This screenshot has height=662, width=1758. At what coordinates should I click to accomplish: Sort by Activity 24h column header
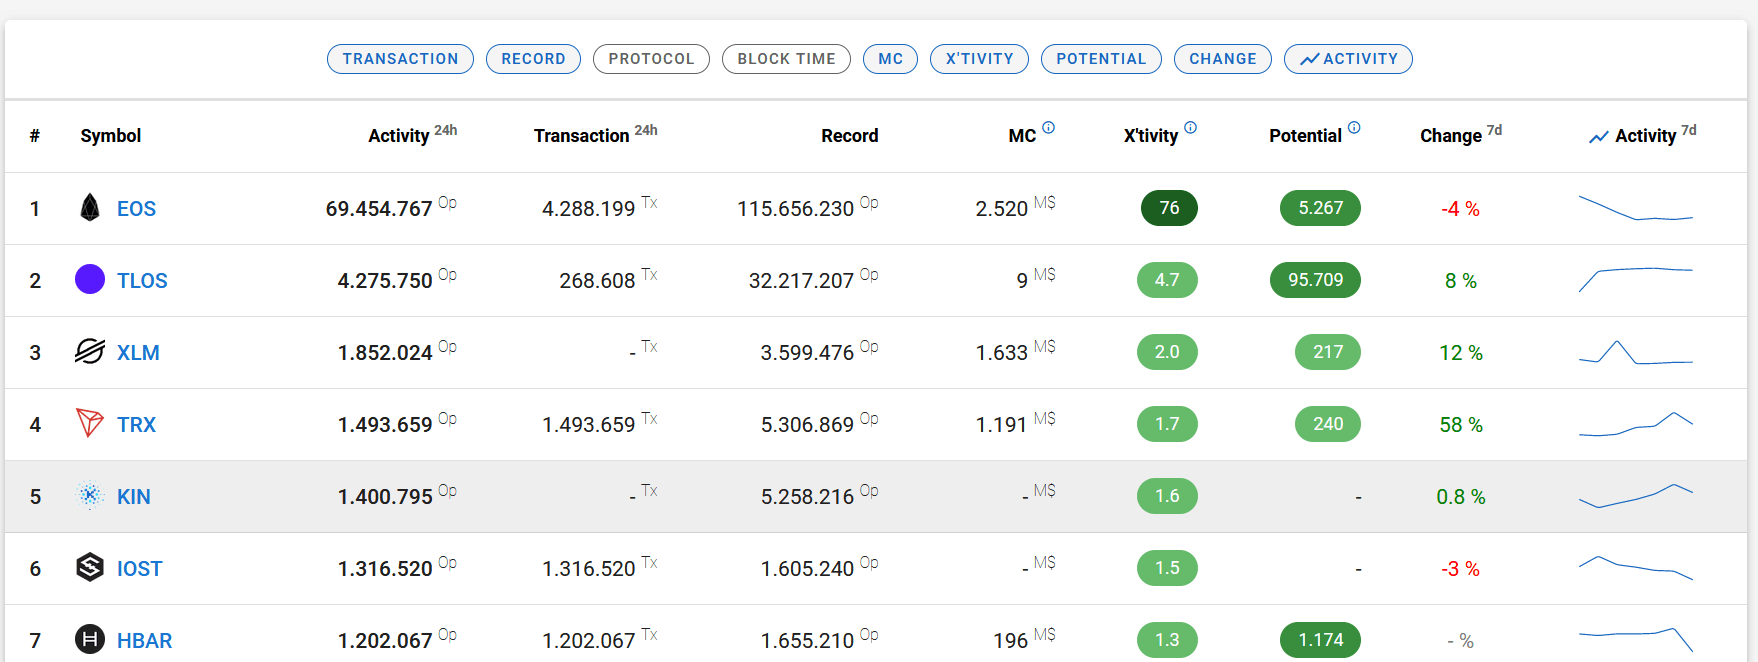(398, 136)
